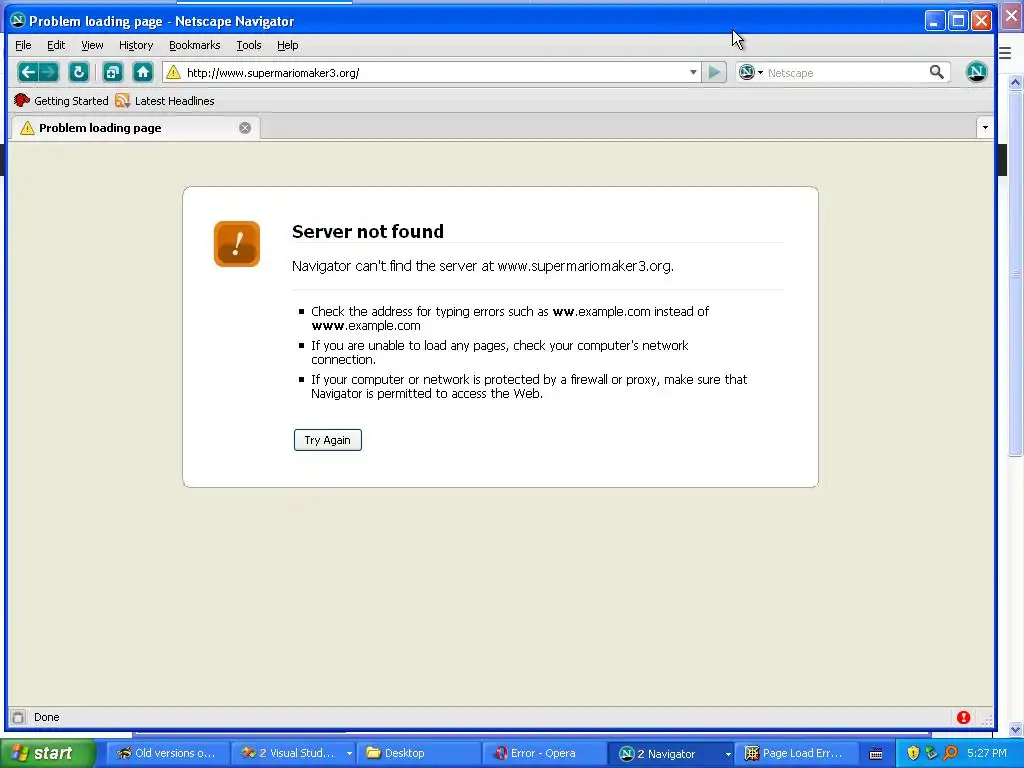Open the Edit menu

[56, 45]
